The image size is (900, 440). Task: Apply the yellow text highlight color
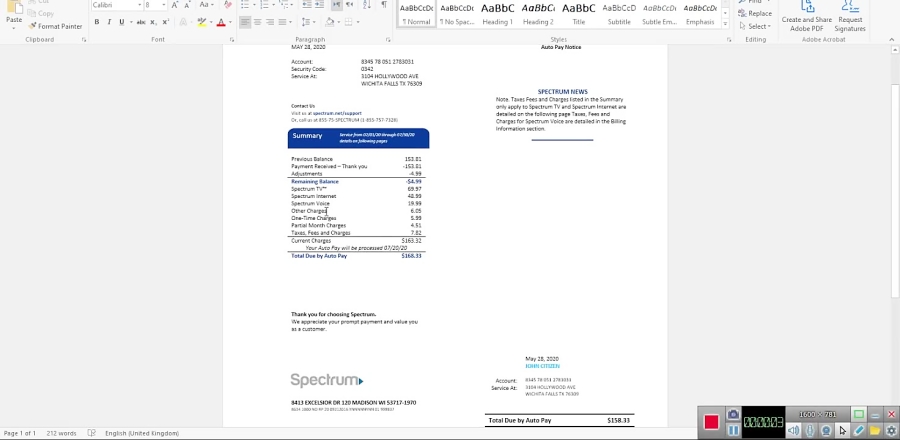click(x=201, y=22)
